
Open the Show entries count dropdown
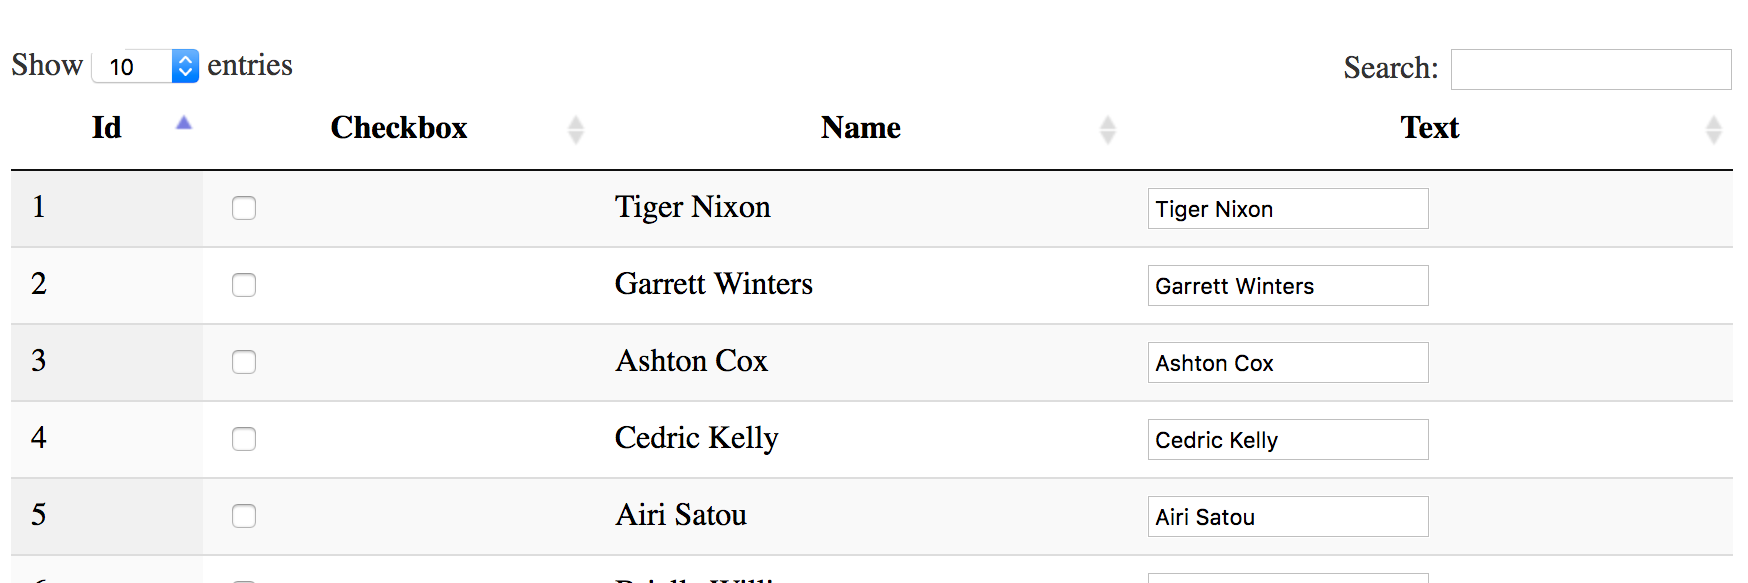145,67
